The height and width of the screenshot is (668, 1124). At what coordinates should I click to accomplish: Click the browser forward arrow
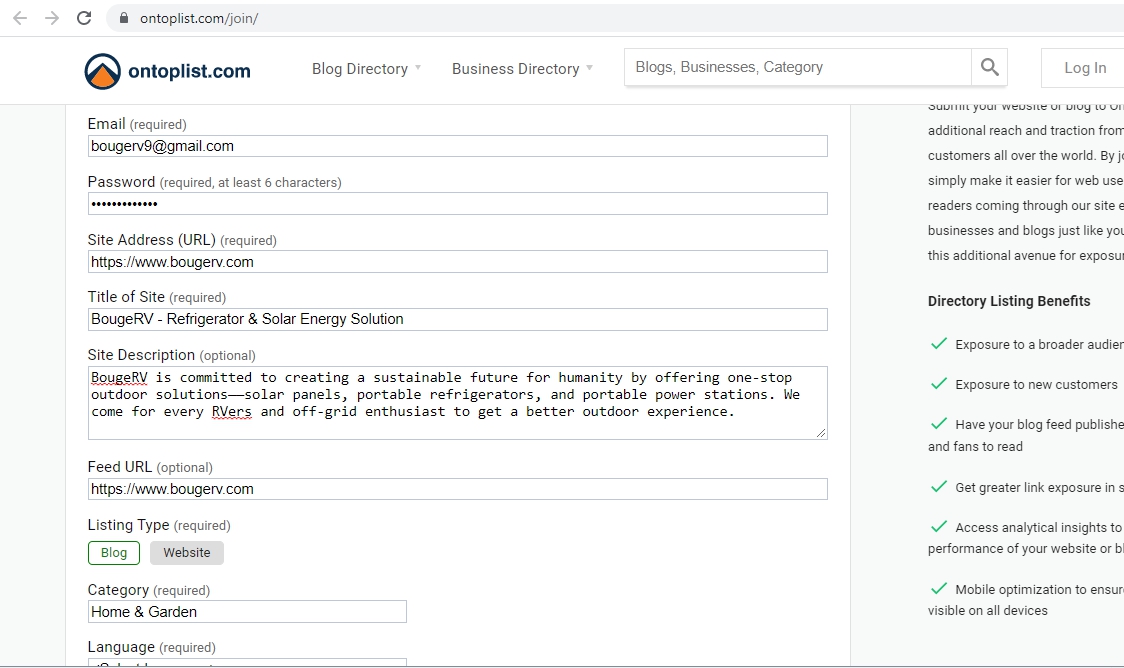coord(52,18)
